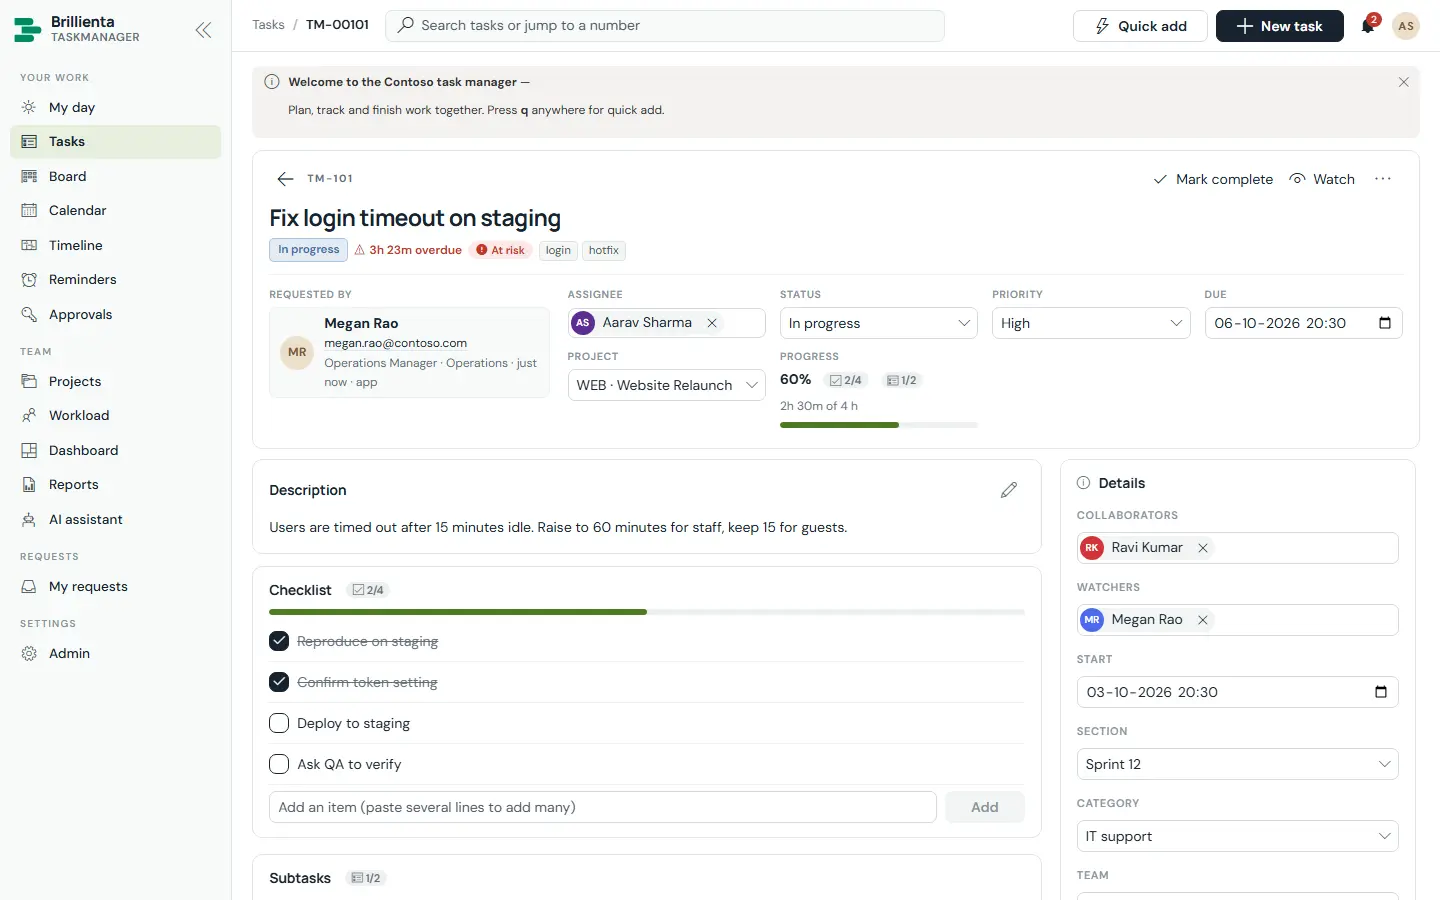Viewport: 1440px width, 900px height.
Task: Dismiss the welcome banner
Action: [1403, 82]
